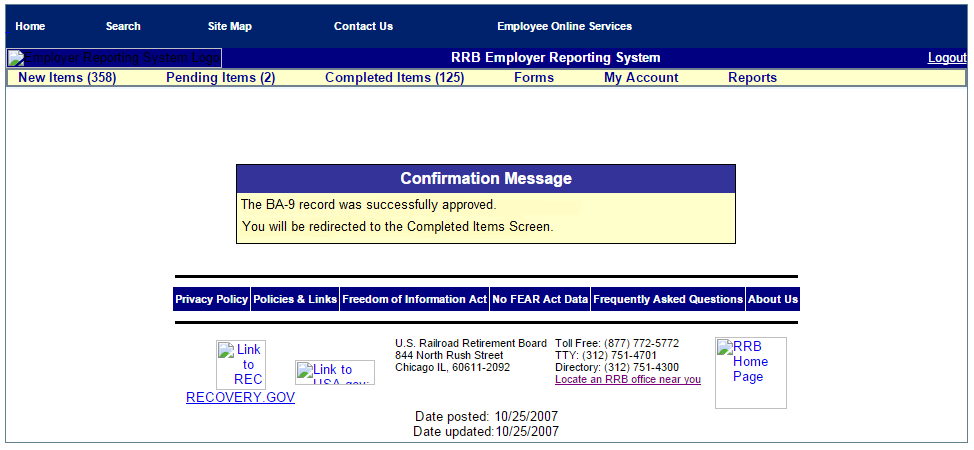Viewport: 974px width, 450px height.
Task: Click the USA.gov image link icon
Action: (335, 373)
